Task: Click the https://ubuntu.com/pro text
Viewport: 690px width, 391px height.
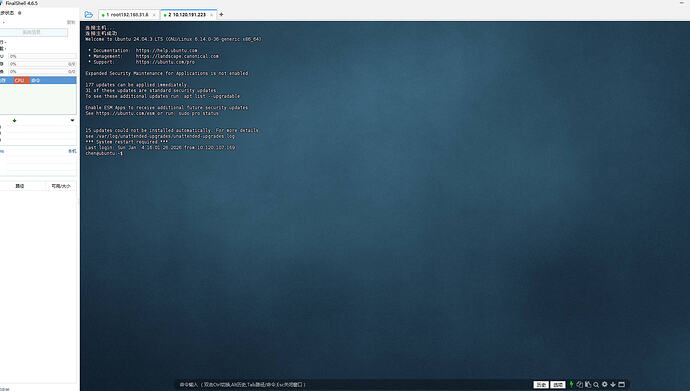Action: point(165,62)
